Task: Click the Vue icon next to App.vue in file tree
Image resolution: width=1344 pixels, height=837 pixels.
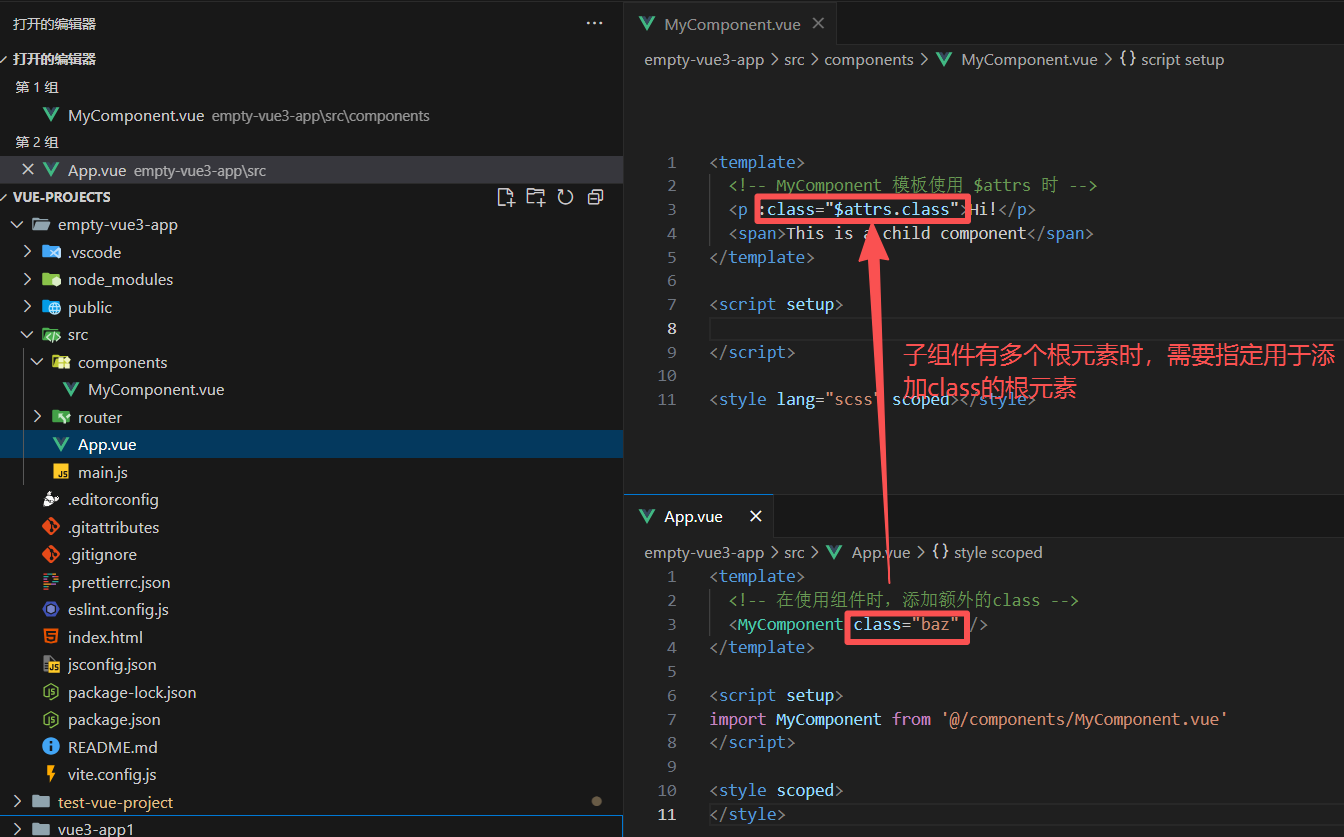Action: tap(61, 445)
